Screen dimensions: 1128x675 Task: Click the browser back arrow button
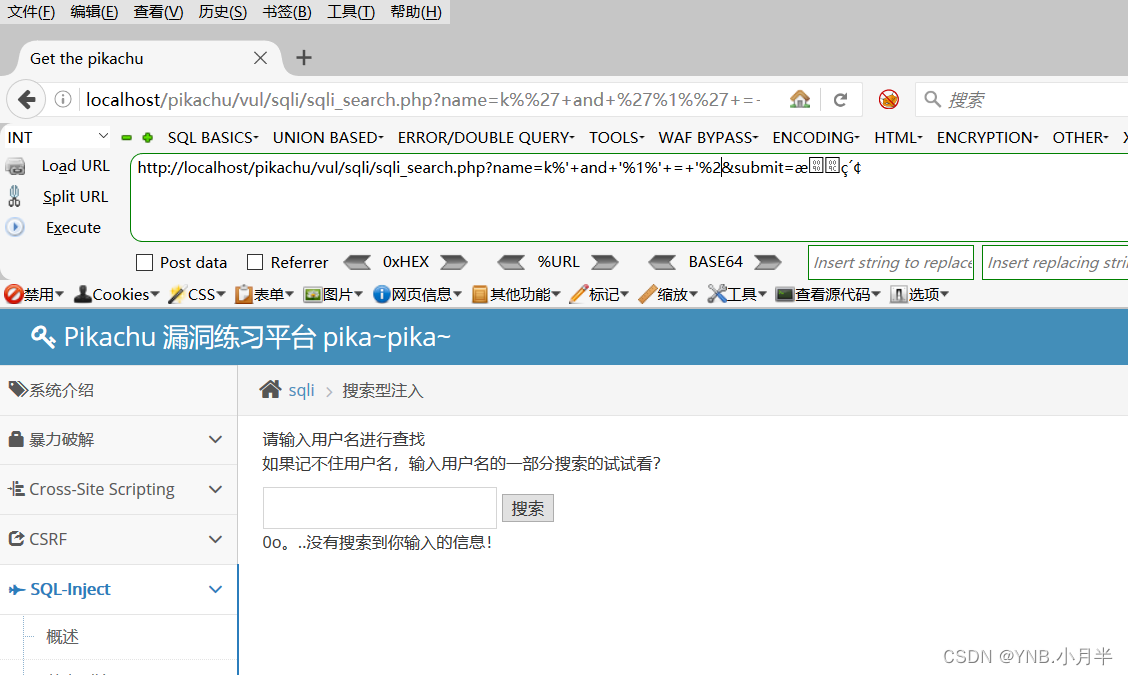coord(27,99)
